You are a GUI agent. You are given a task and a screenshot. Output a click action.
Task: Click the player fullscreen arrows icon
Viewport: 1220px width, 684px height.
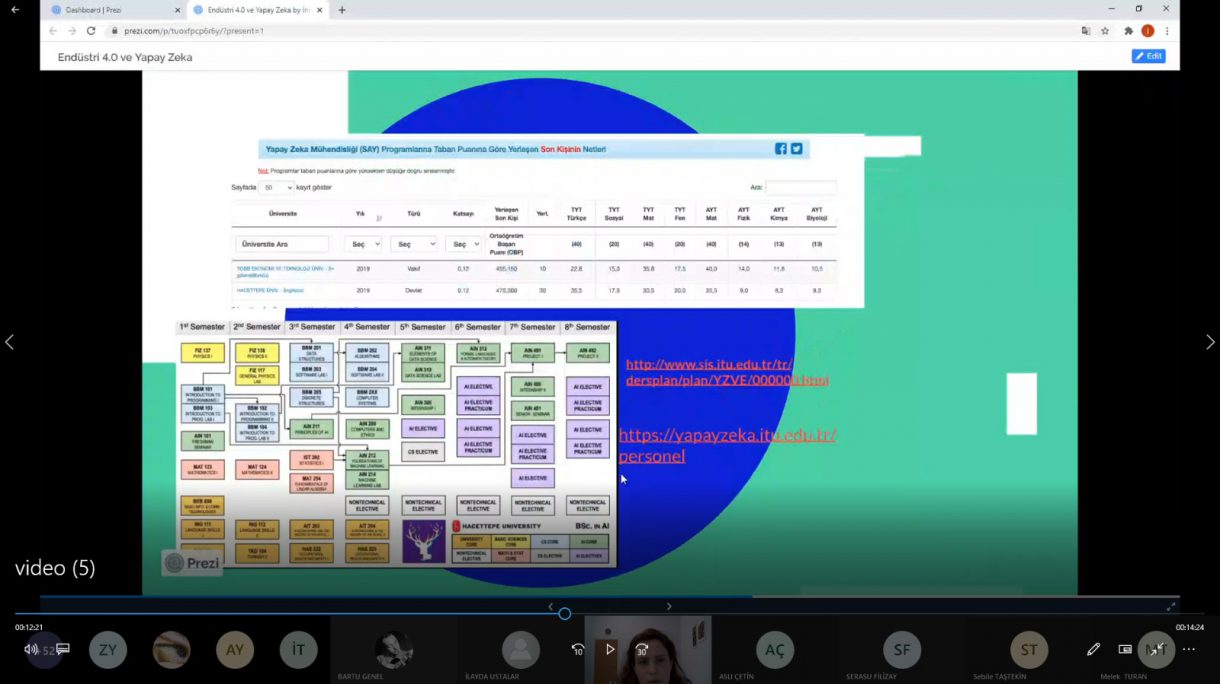[1157, 649]
